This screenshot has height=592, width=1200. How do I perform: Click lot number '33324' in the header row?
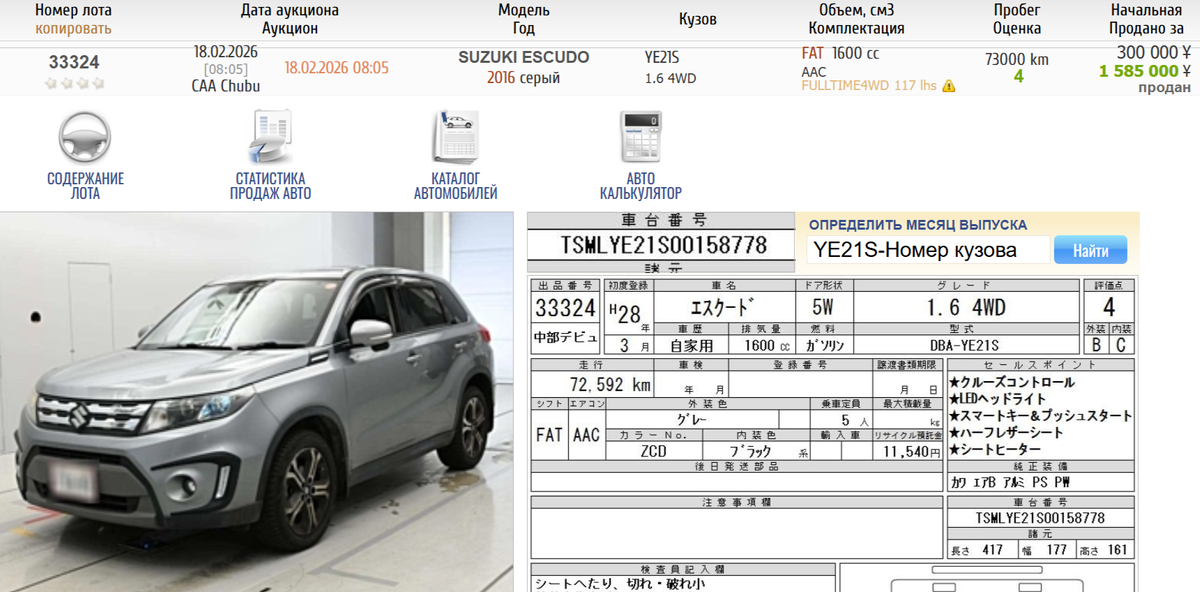[74, 62]
